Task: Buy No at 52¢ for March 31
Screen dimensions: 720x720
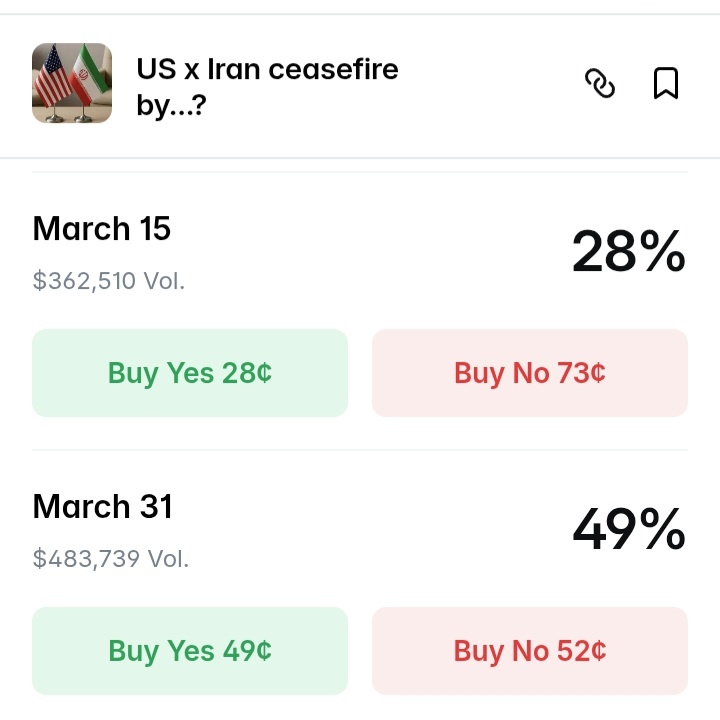Action: tap(530, 651)
